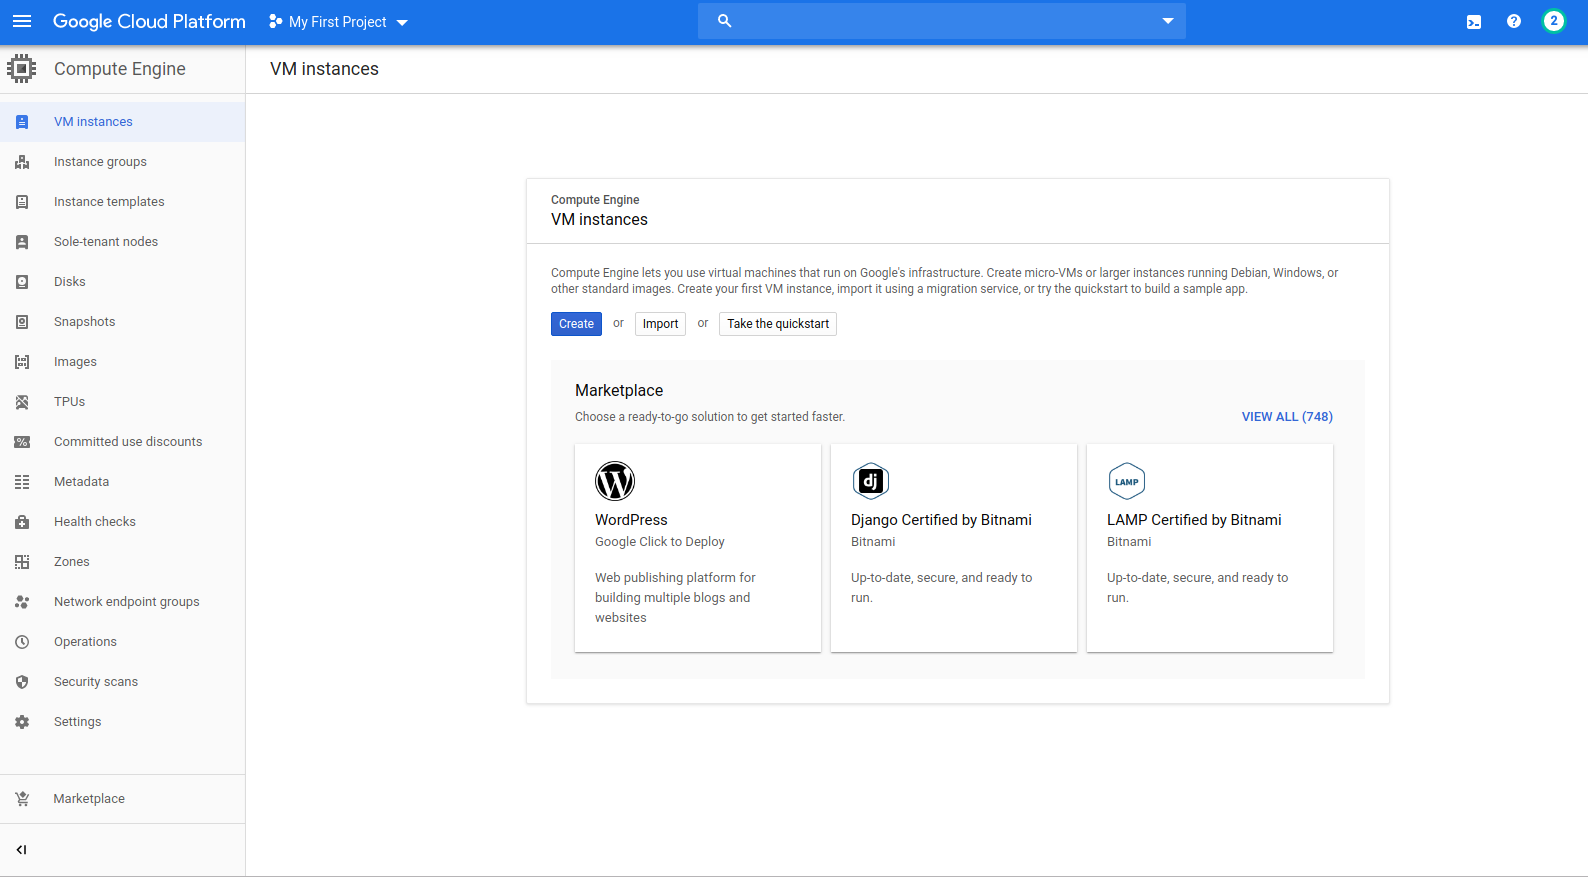Image resolution: width=1588 pixels, height=877 pixels.
Task: Open the Operations menu item
Action: [122, 642]
